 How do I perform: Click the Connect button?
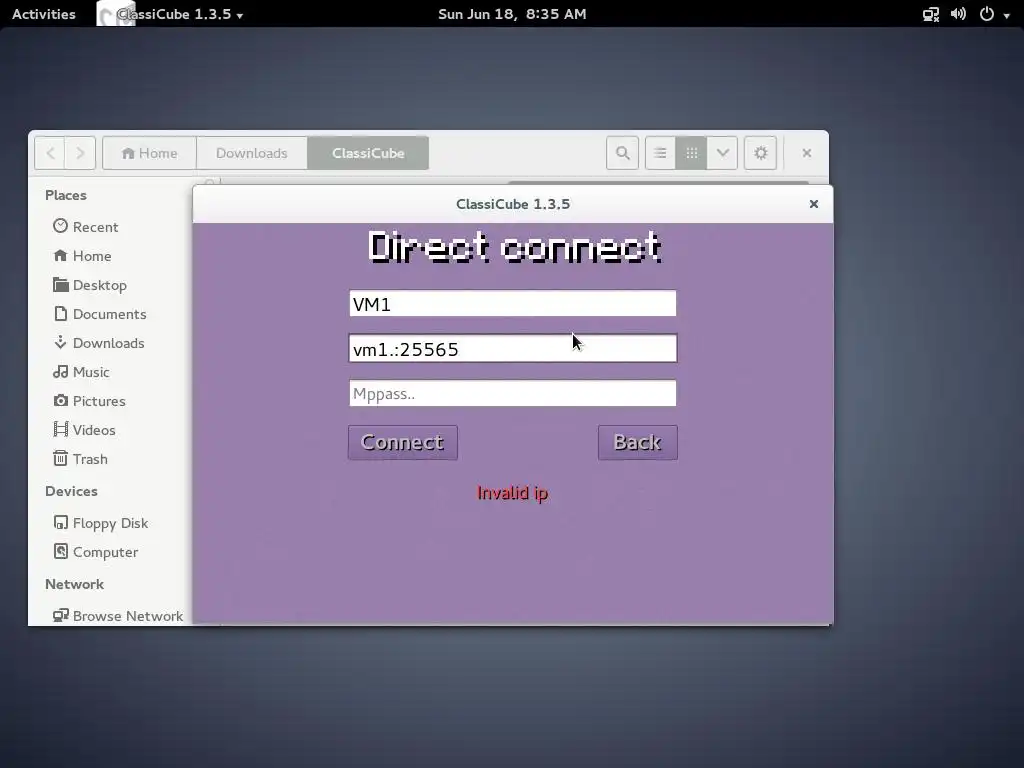pyautogui.click(x=403, y=443)
